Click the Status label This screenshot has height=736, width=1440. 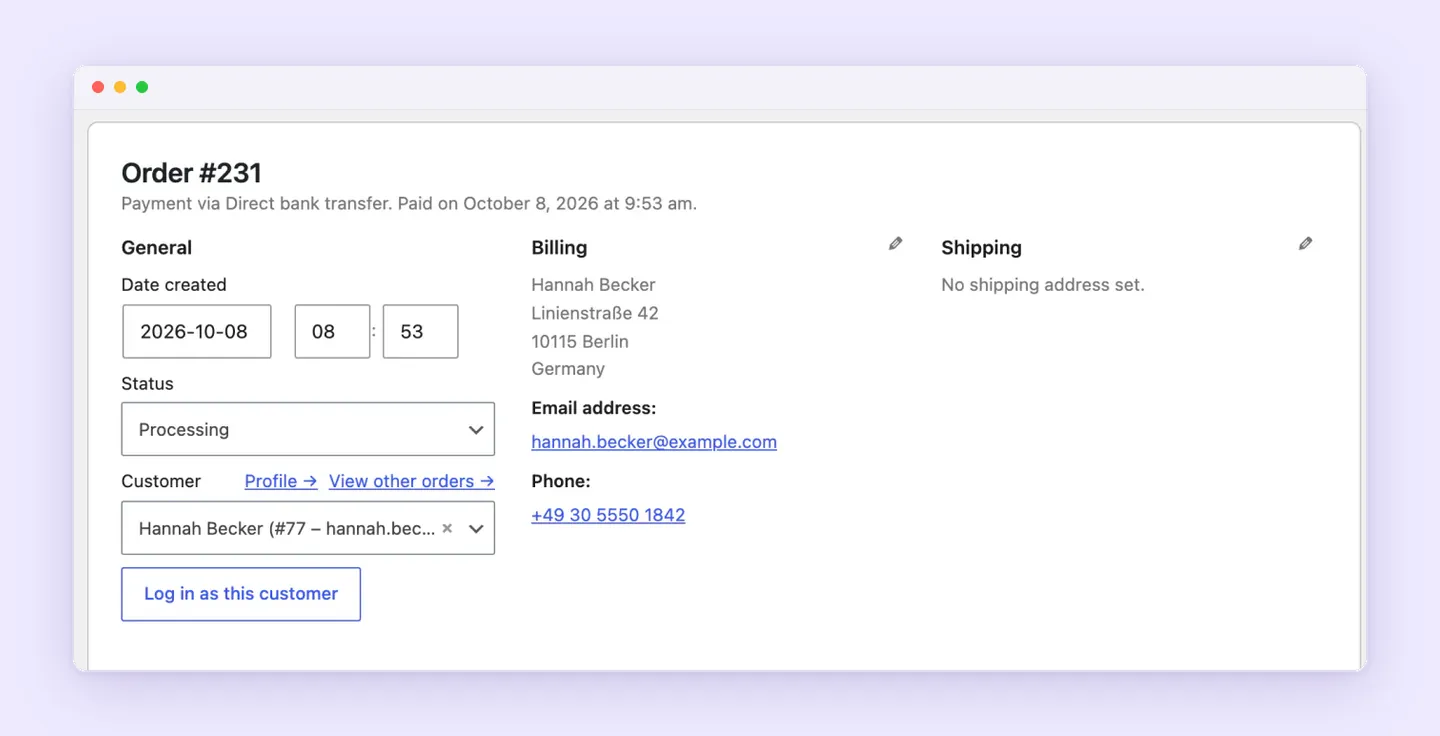pyautogui.click(x=147, y=384)
